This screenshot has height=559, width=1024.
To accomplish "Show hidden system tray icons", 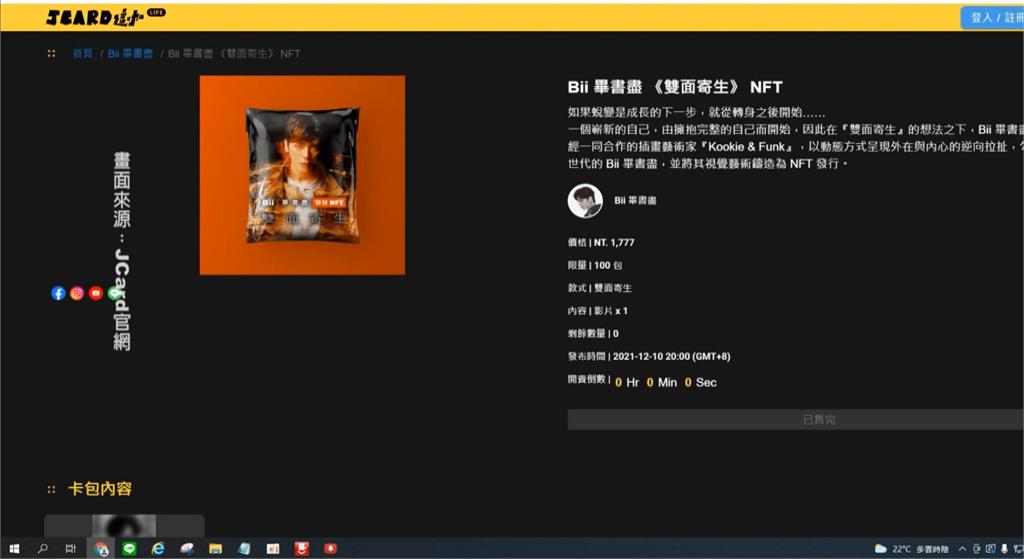I will coord(962,549).
